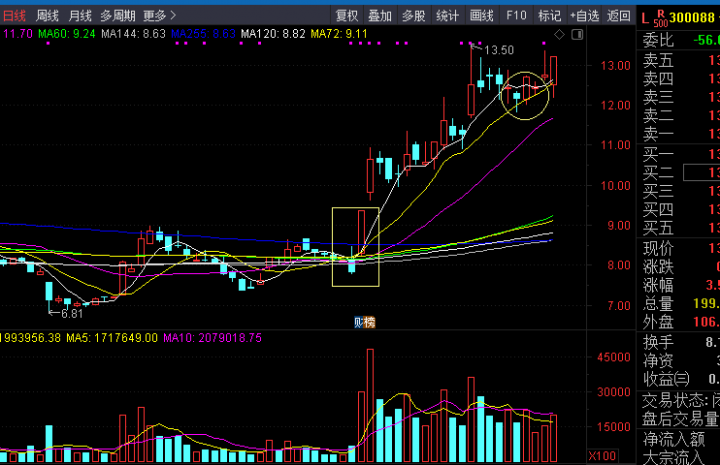
Task: Open the 复权 price adjustment menu
Action: (x=347, y=16)
